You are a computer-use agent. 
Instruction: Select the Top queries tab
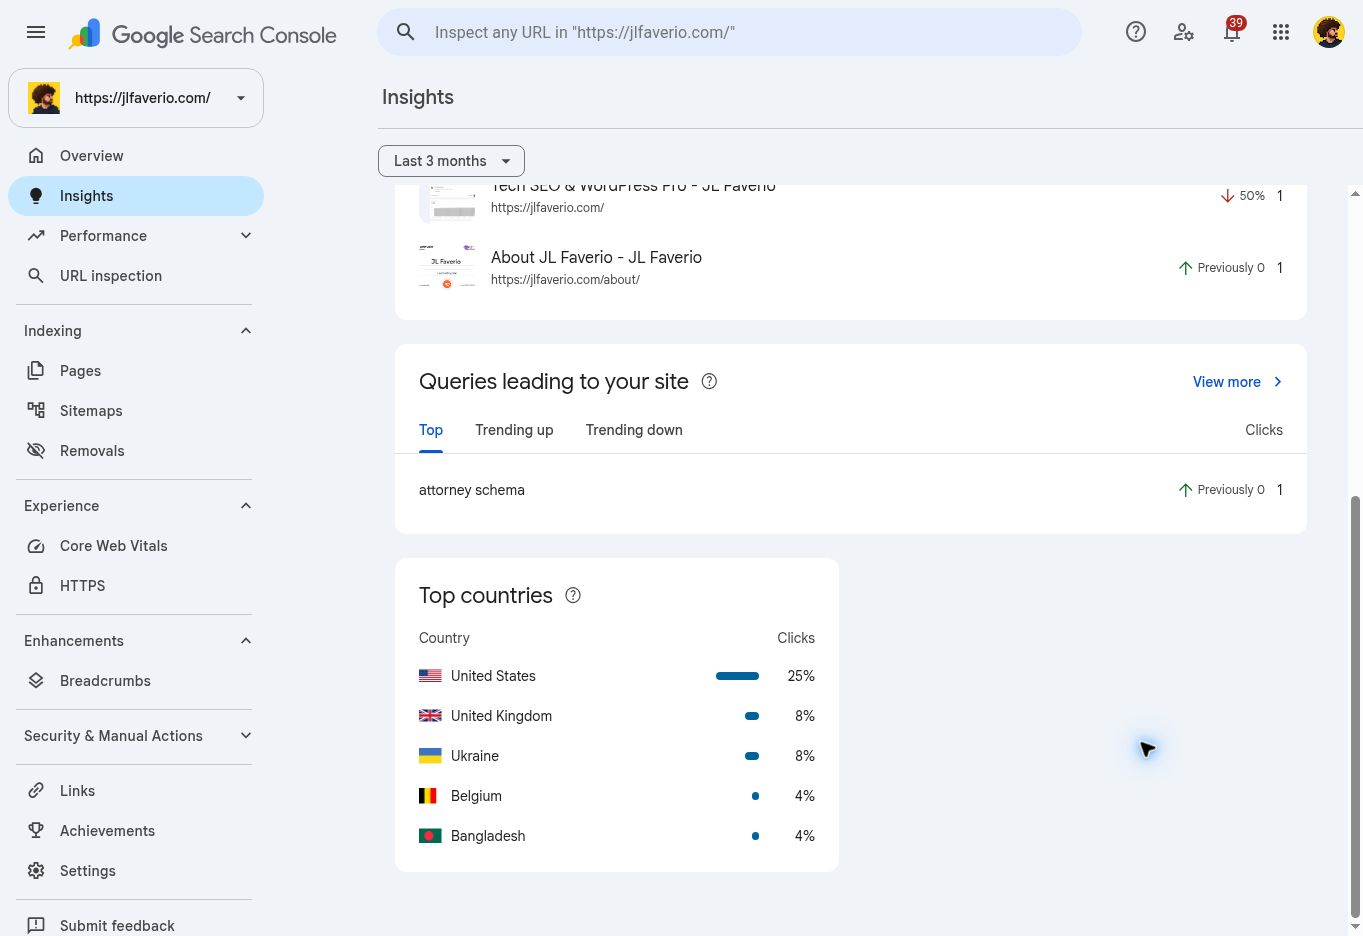point(431,430)
